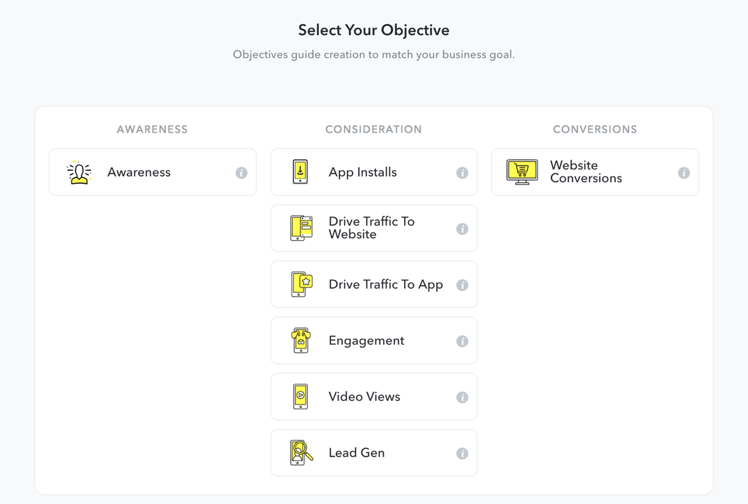
Task: Open info tooltip for Drive Traffic To Website
Action: coord(462,229)
